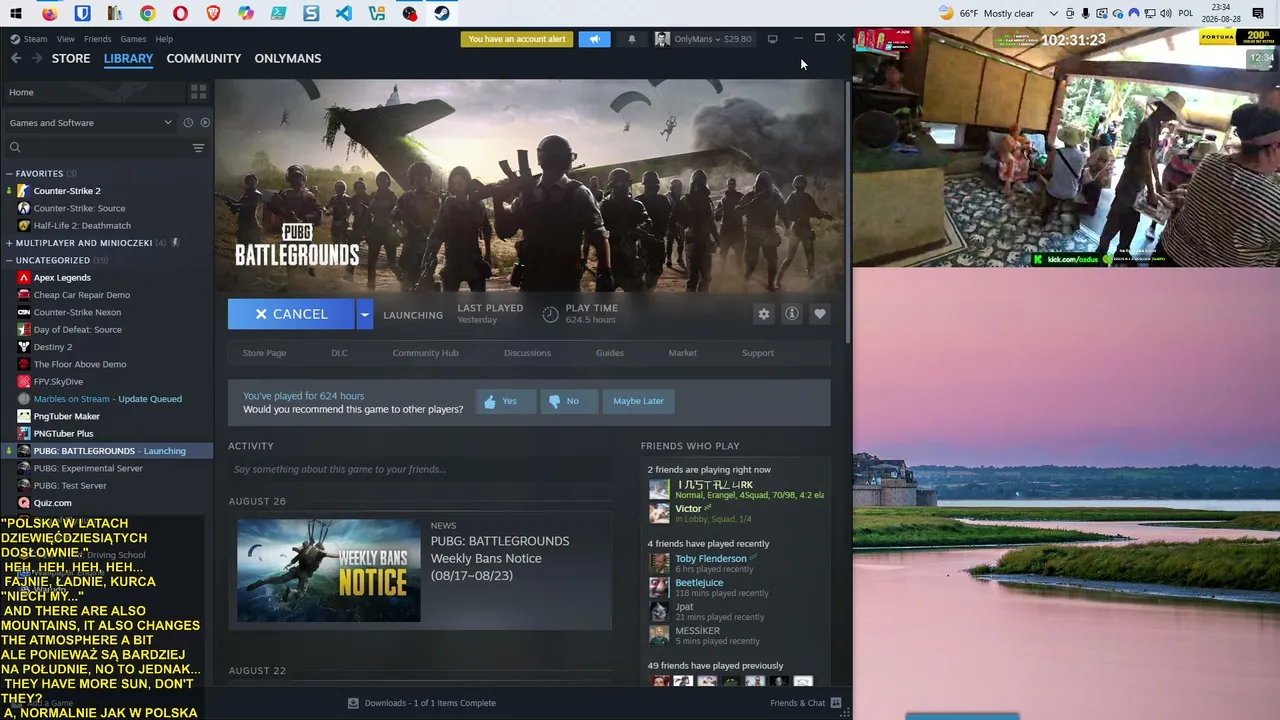Screen dimensions: 1280x720
Task: Open Windows notification center icon
Action: [1258, 13]
